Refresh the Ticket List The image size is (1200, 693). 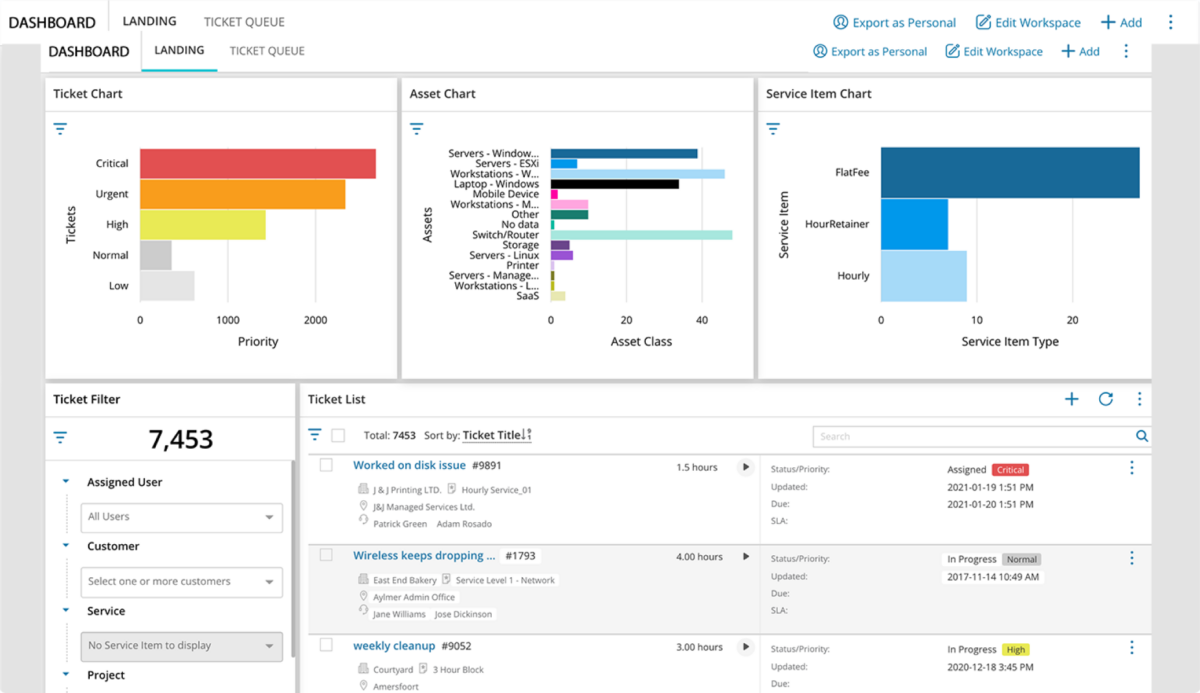[x=1105, y=398]
